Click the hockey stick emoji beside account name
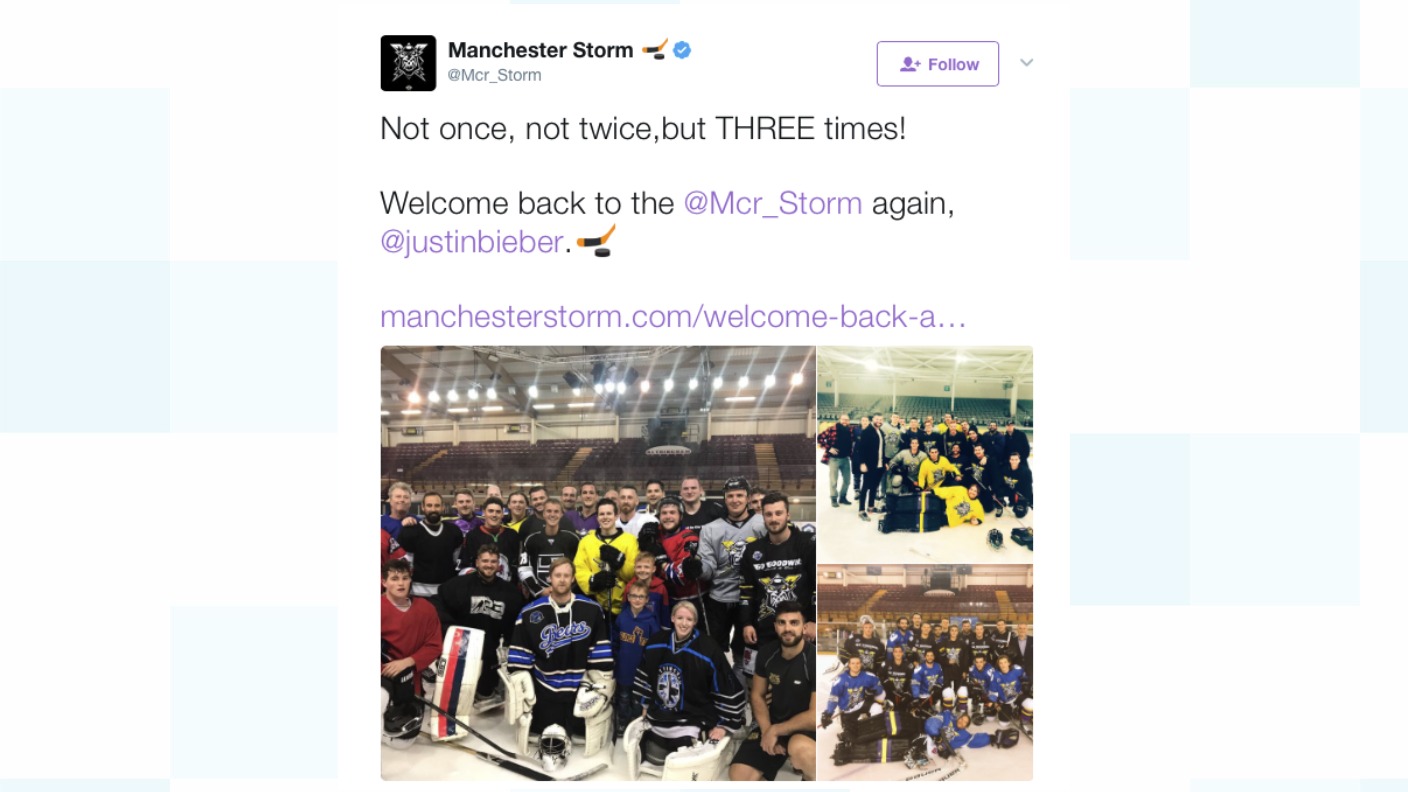The width and height of the screenshot is (1408, 792). (655, 50)
